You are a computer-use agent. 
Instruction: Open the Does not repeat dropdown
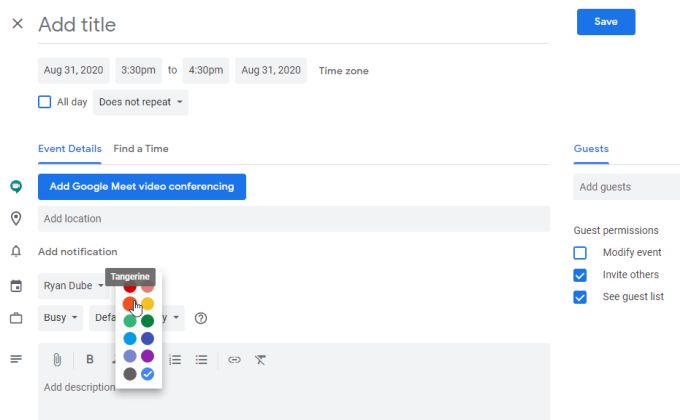coord(141,102)
